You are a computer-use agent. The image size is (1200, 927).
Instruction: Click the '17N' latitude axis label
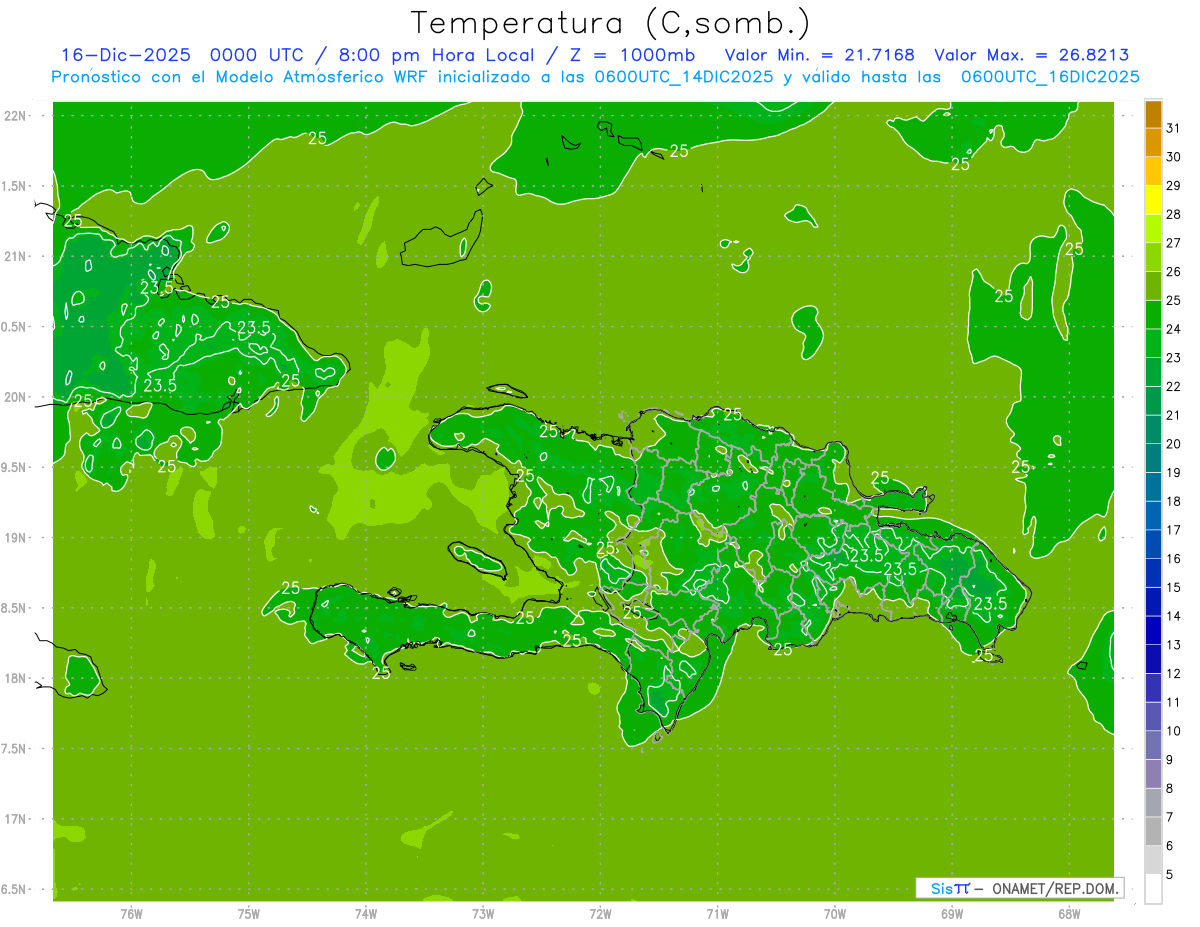15,819
